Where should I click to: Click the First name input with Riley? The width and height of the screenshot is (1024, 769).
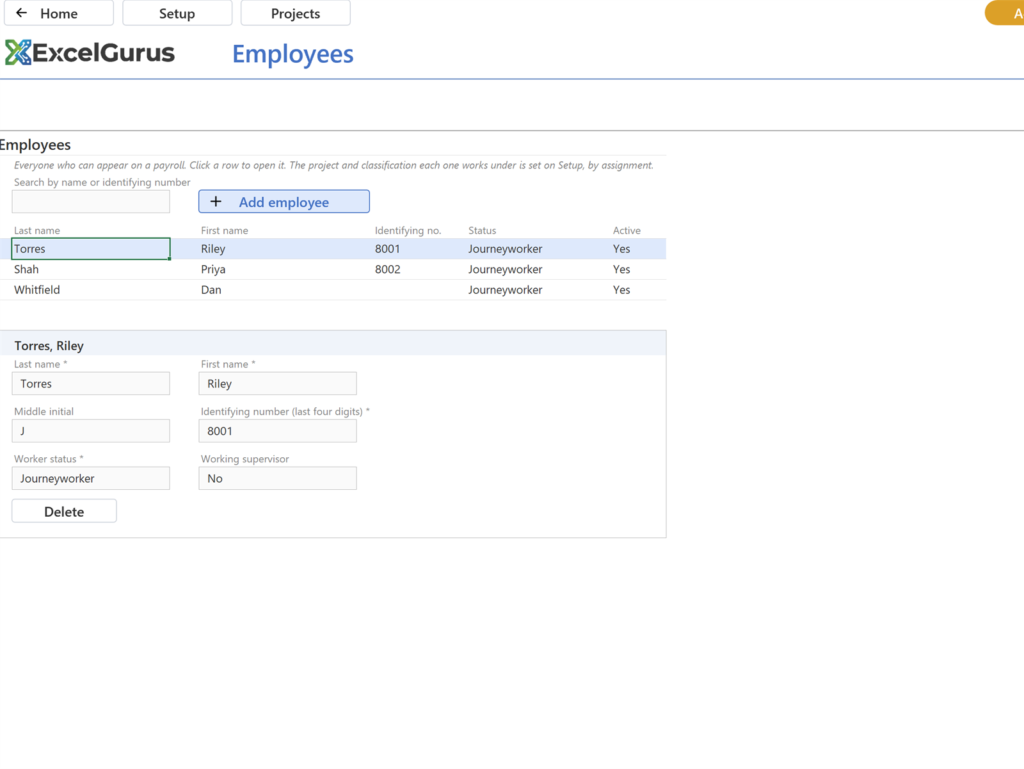[278, 383]
